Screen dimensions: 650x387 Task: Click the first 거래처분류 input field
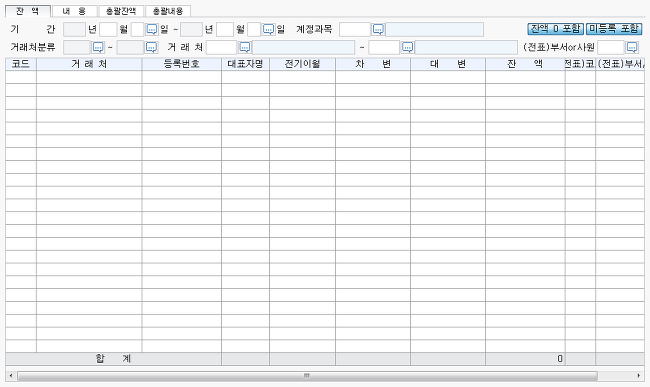tap(77, 48)
